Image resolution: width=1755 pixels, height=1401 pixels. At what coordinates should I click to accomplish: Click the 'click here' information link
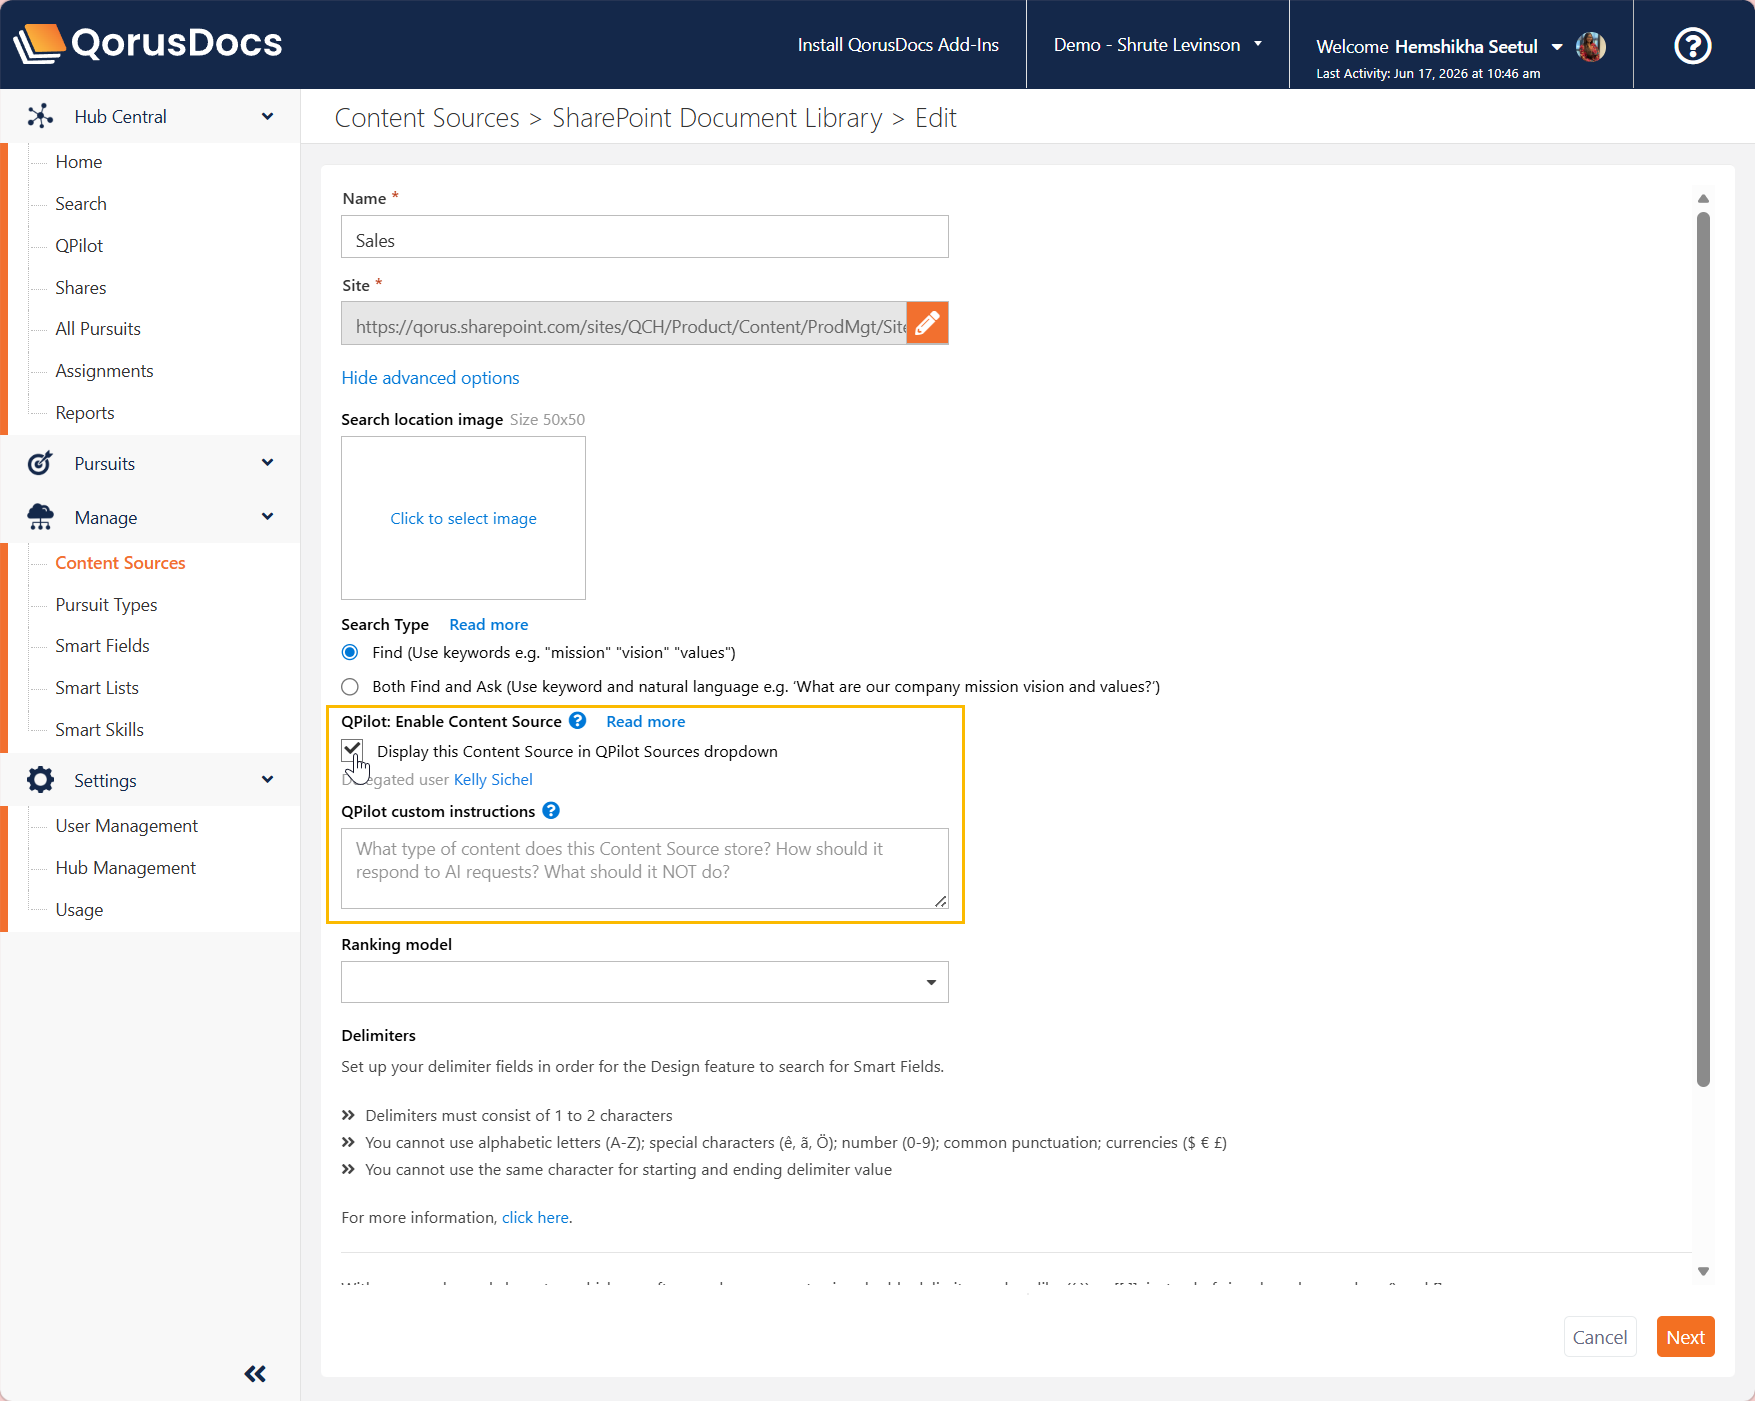click(535, 1218)
